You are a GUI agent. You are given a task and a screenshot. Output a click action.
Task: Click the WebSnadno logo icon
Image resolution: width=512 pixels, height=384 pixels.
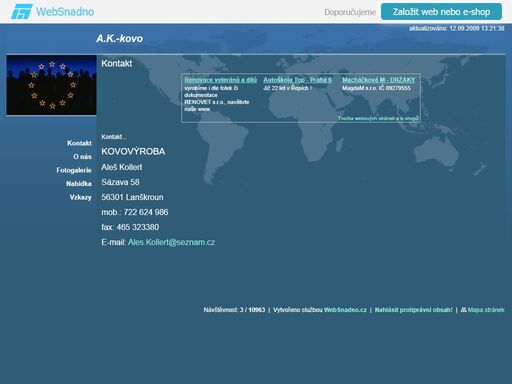(22, 12)
